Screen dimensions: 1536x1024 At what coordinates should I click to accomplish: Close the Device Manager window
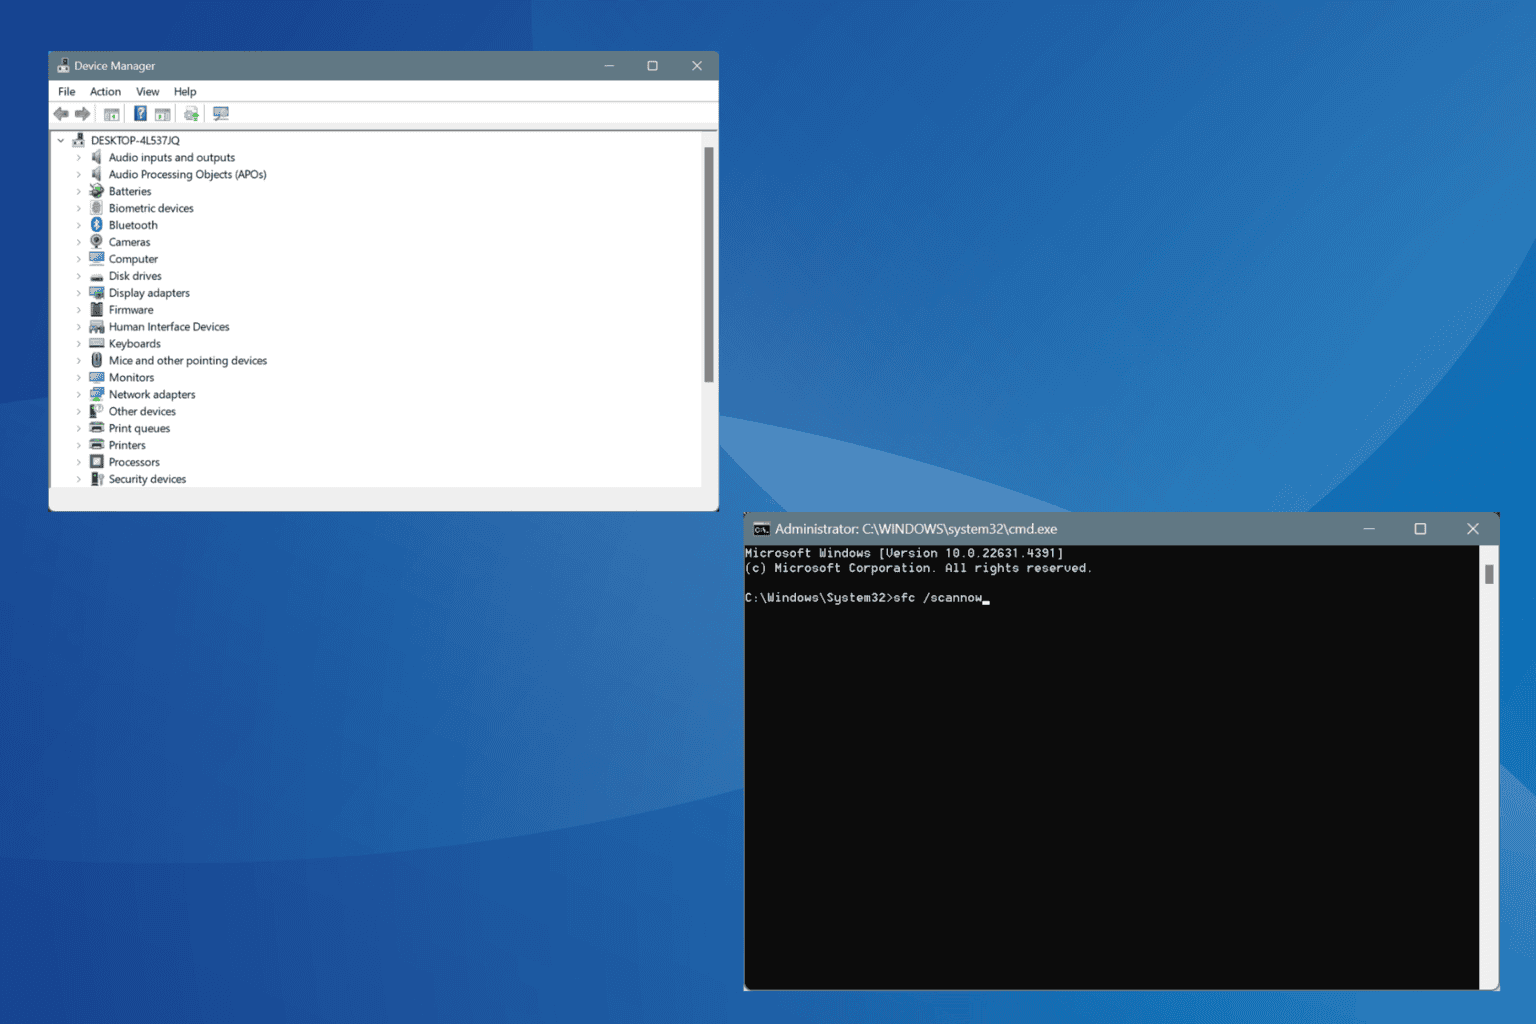pyautogui.click(x=697, y=66)
